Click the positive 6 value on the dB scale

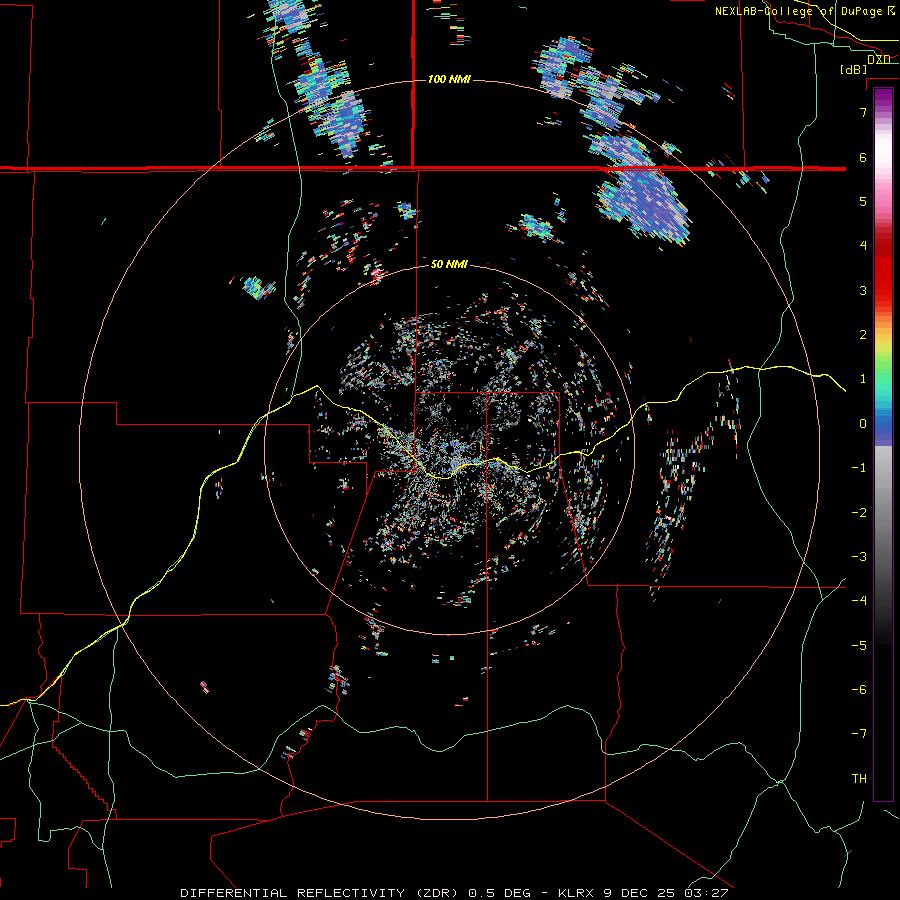click(863, 157)
